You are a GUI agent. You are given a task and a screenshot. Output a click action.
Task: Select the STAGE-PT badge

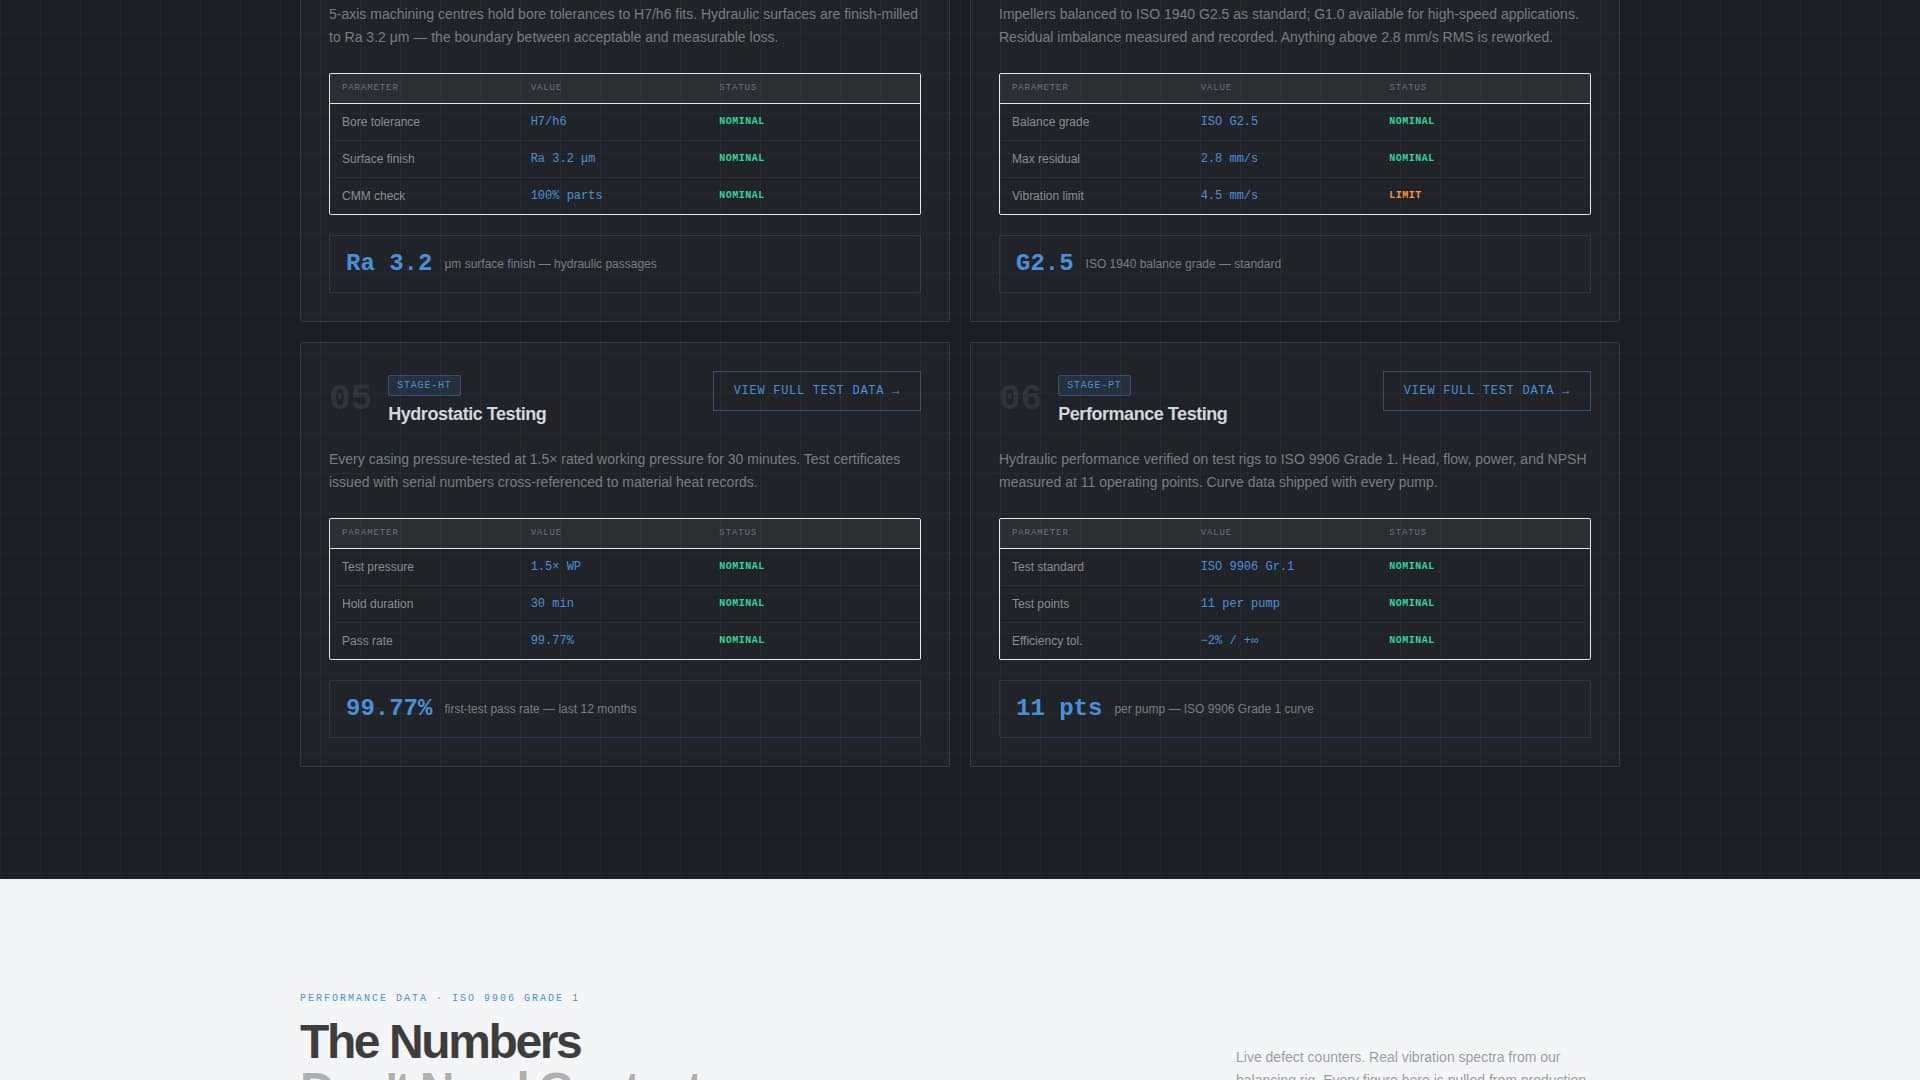click(x=1094, y=384)
